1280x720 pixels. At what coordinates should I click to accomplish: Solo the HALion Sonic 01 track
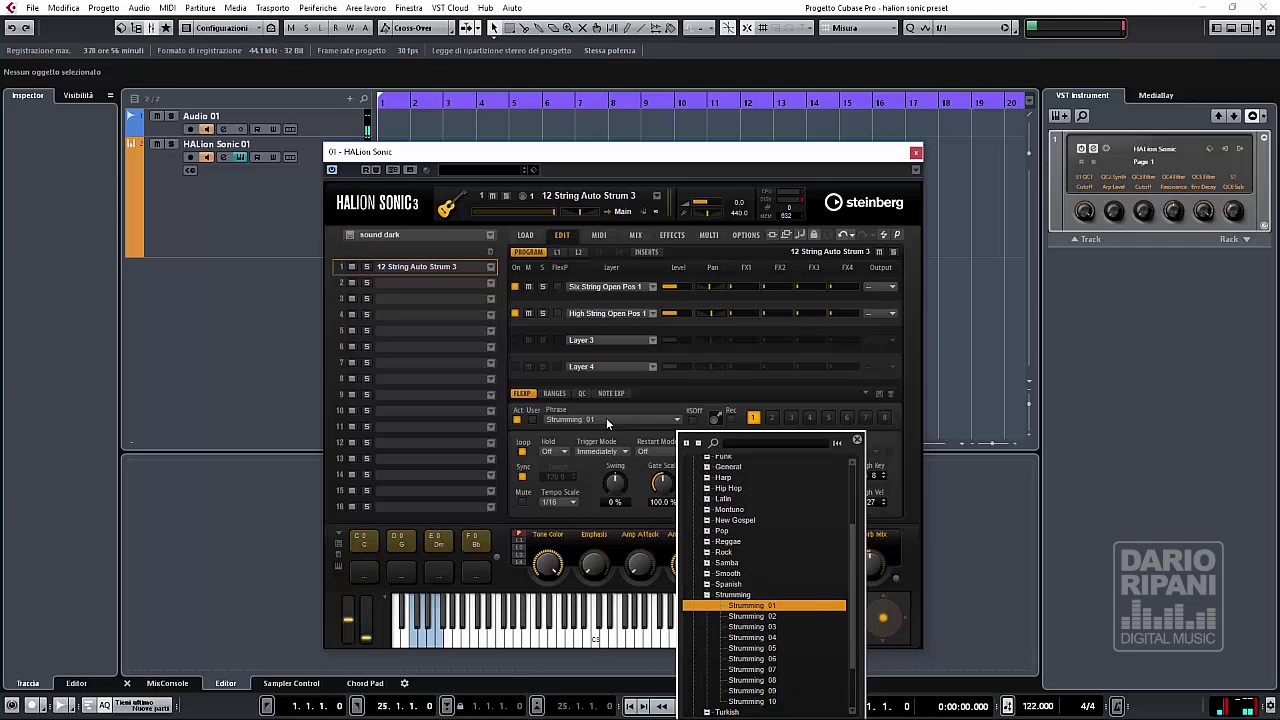(171, 144)
